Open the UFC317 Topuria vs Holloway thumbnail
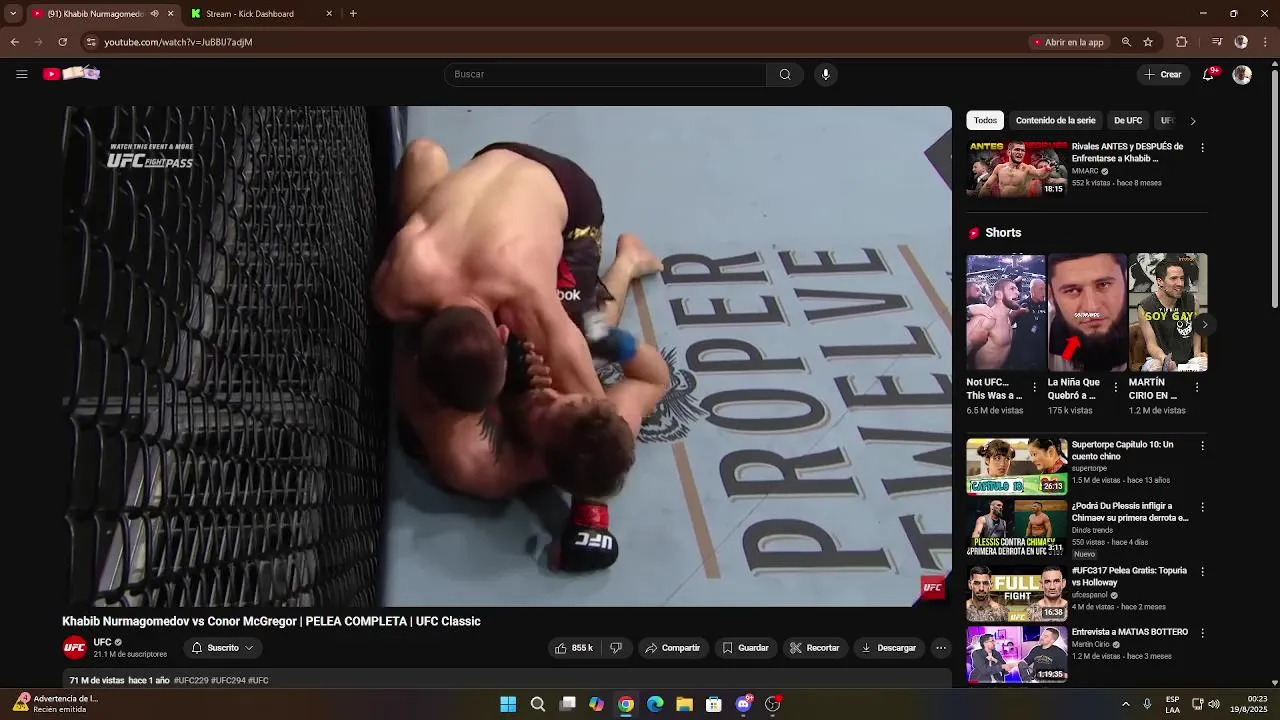Image resolution: width=1280 pixels, height=720 pixels. click(1016, 593)
